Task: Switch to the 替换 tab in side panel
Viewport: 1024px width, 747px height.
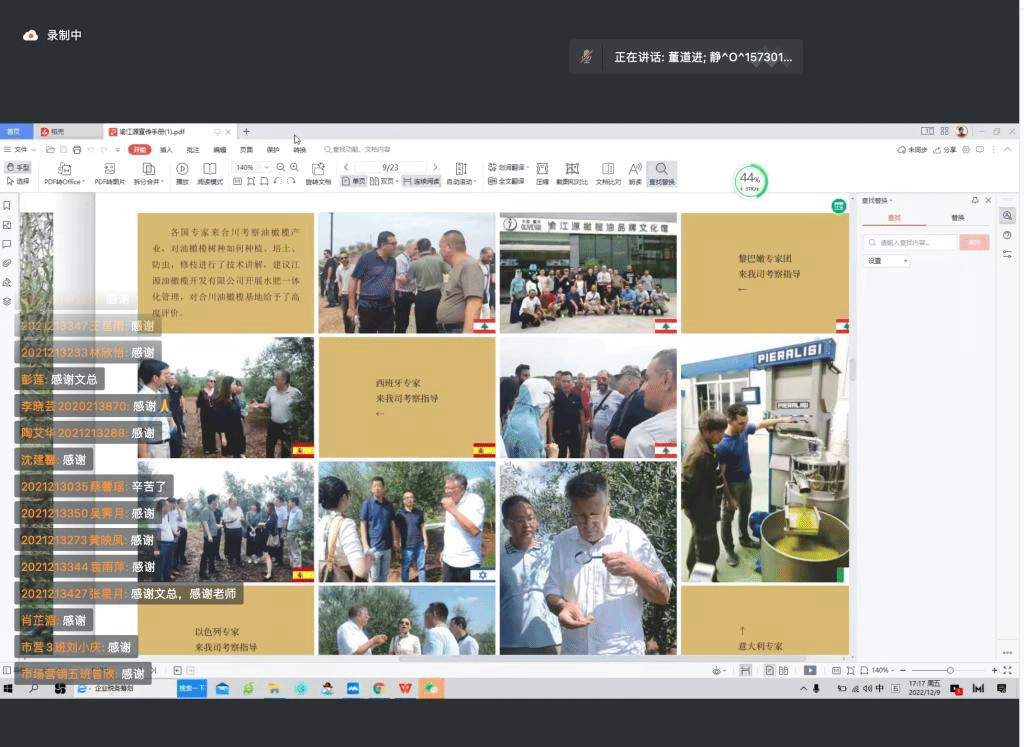Action: tap(957, 217)
